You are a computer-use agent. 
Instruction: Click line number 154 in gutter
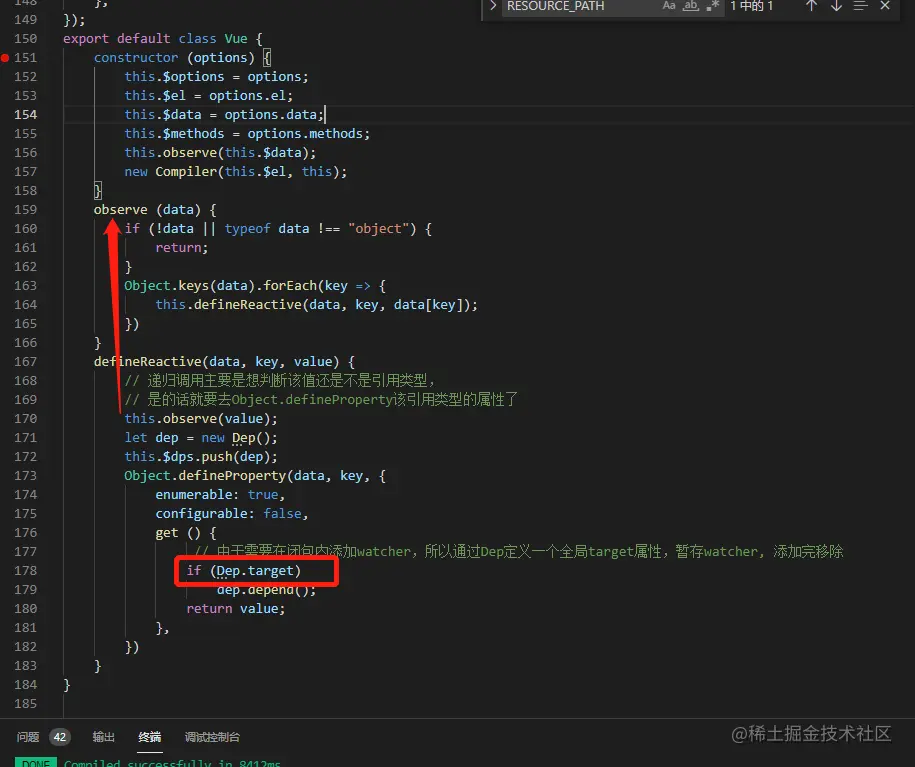(x=25, y=114)
